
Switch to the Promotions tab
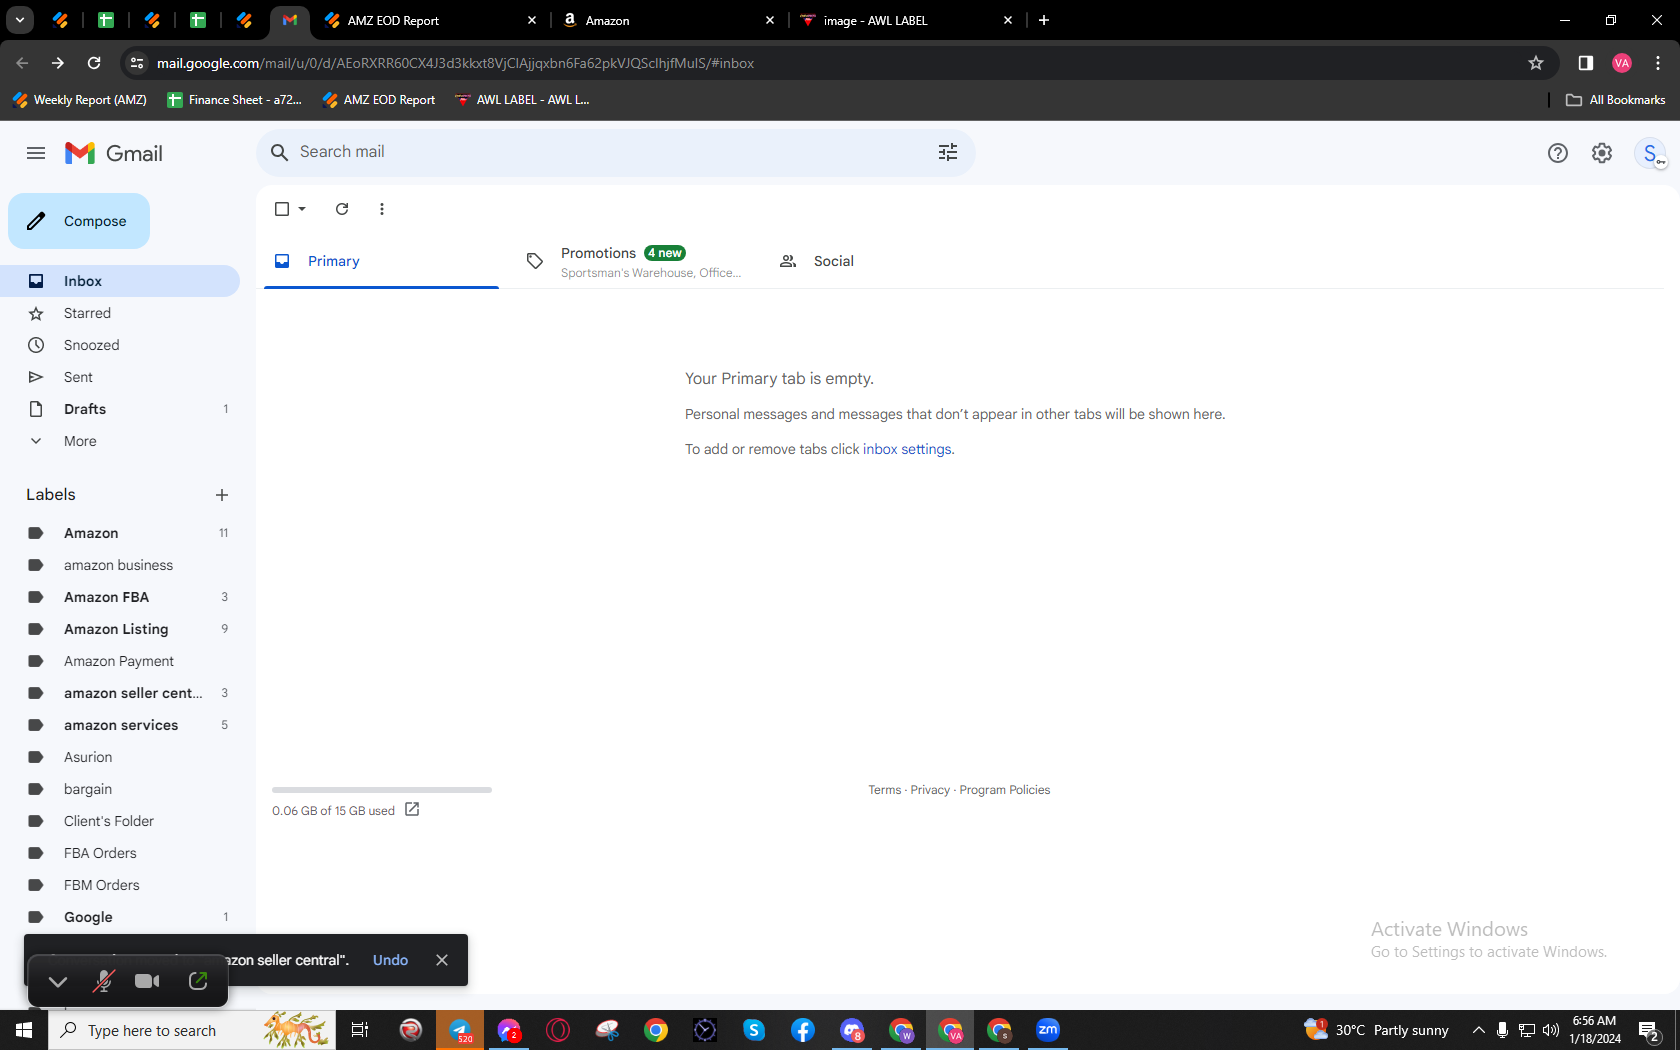pyautogui.click(x=634, y=261)
